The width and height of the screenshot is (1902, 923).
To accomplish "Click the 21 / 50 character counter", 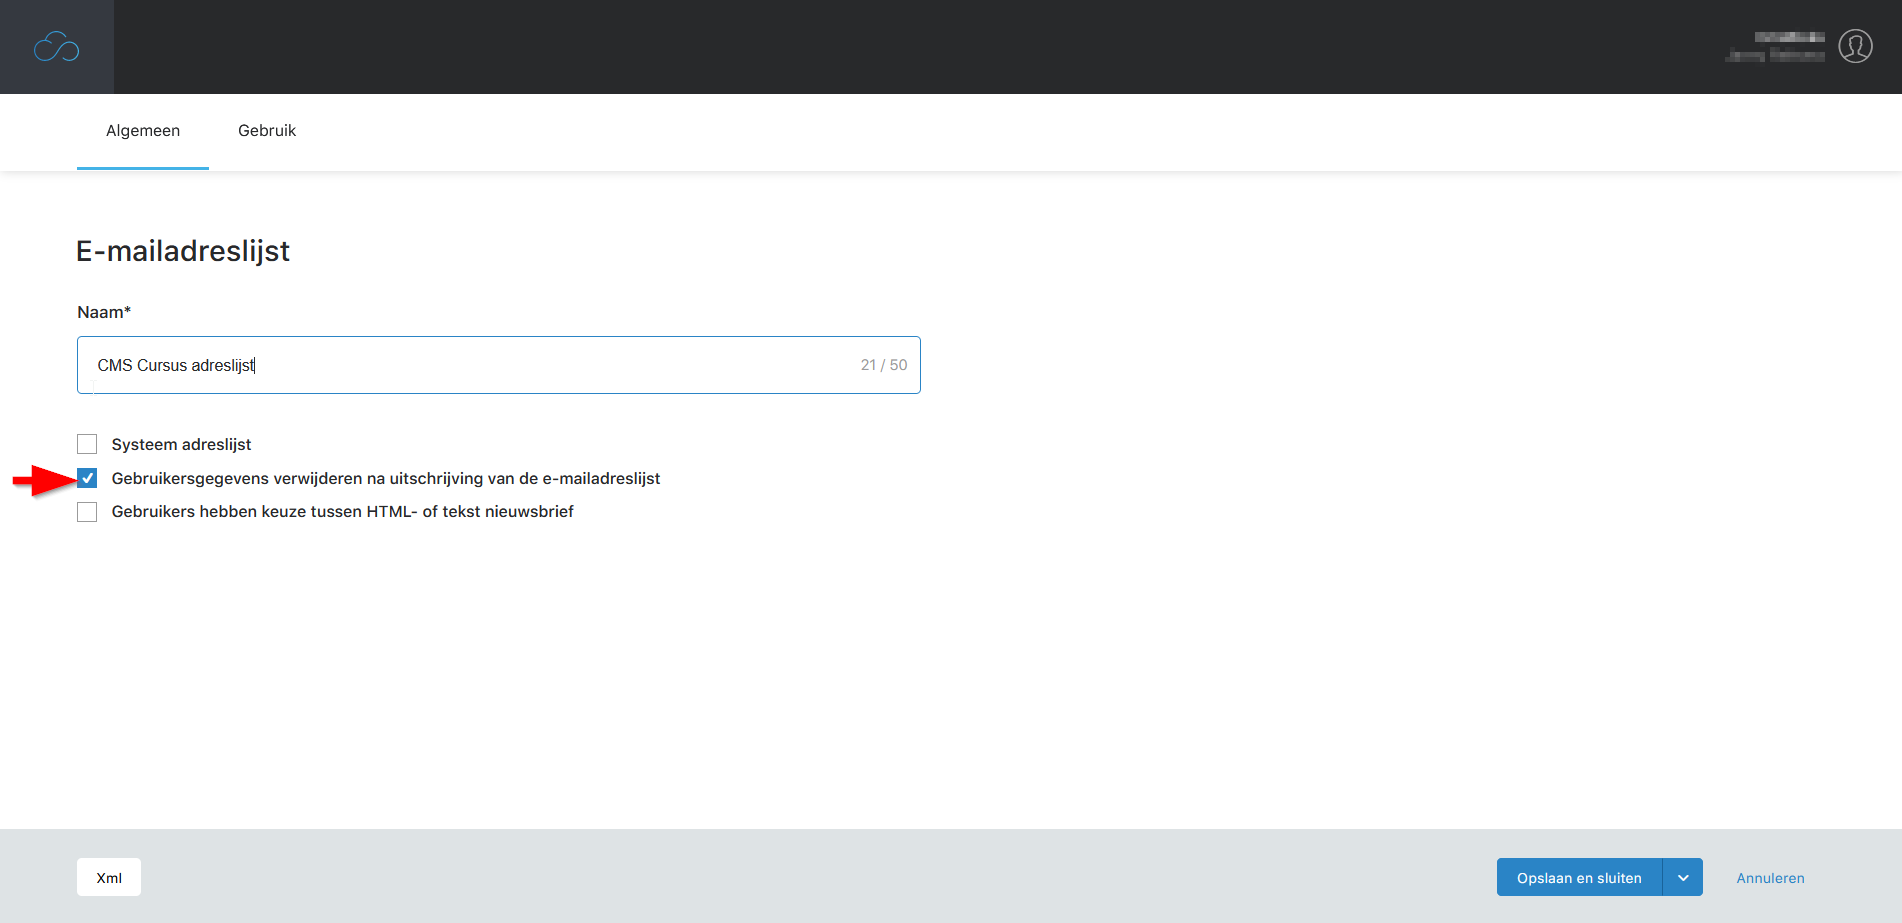I will point(884,365).
